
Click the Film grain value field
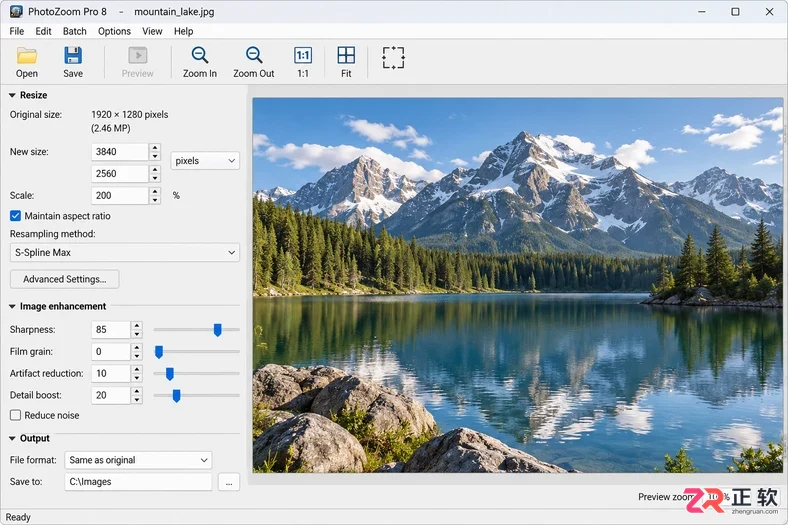coord(111,352)
